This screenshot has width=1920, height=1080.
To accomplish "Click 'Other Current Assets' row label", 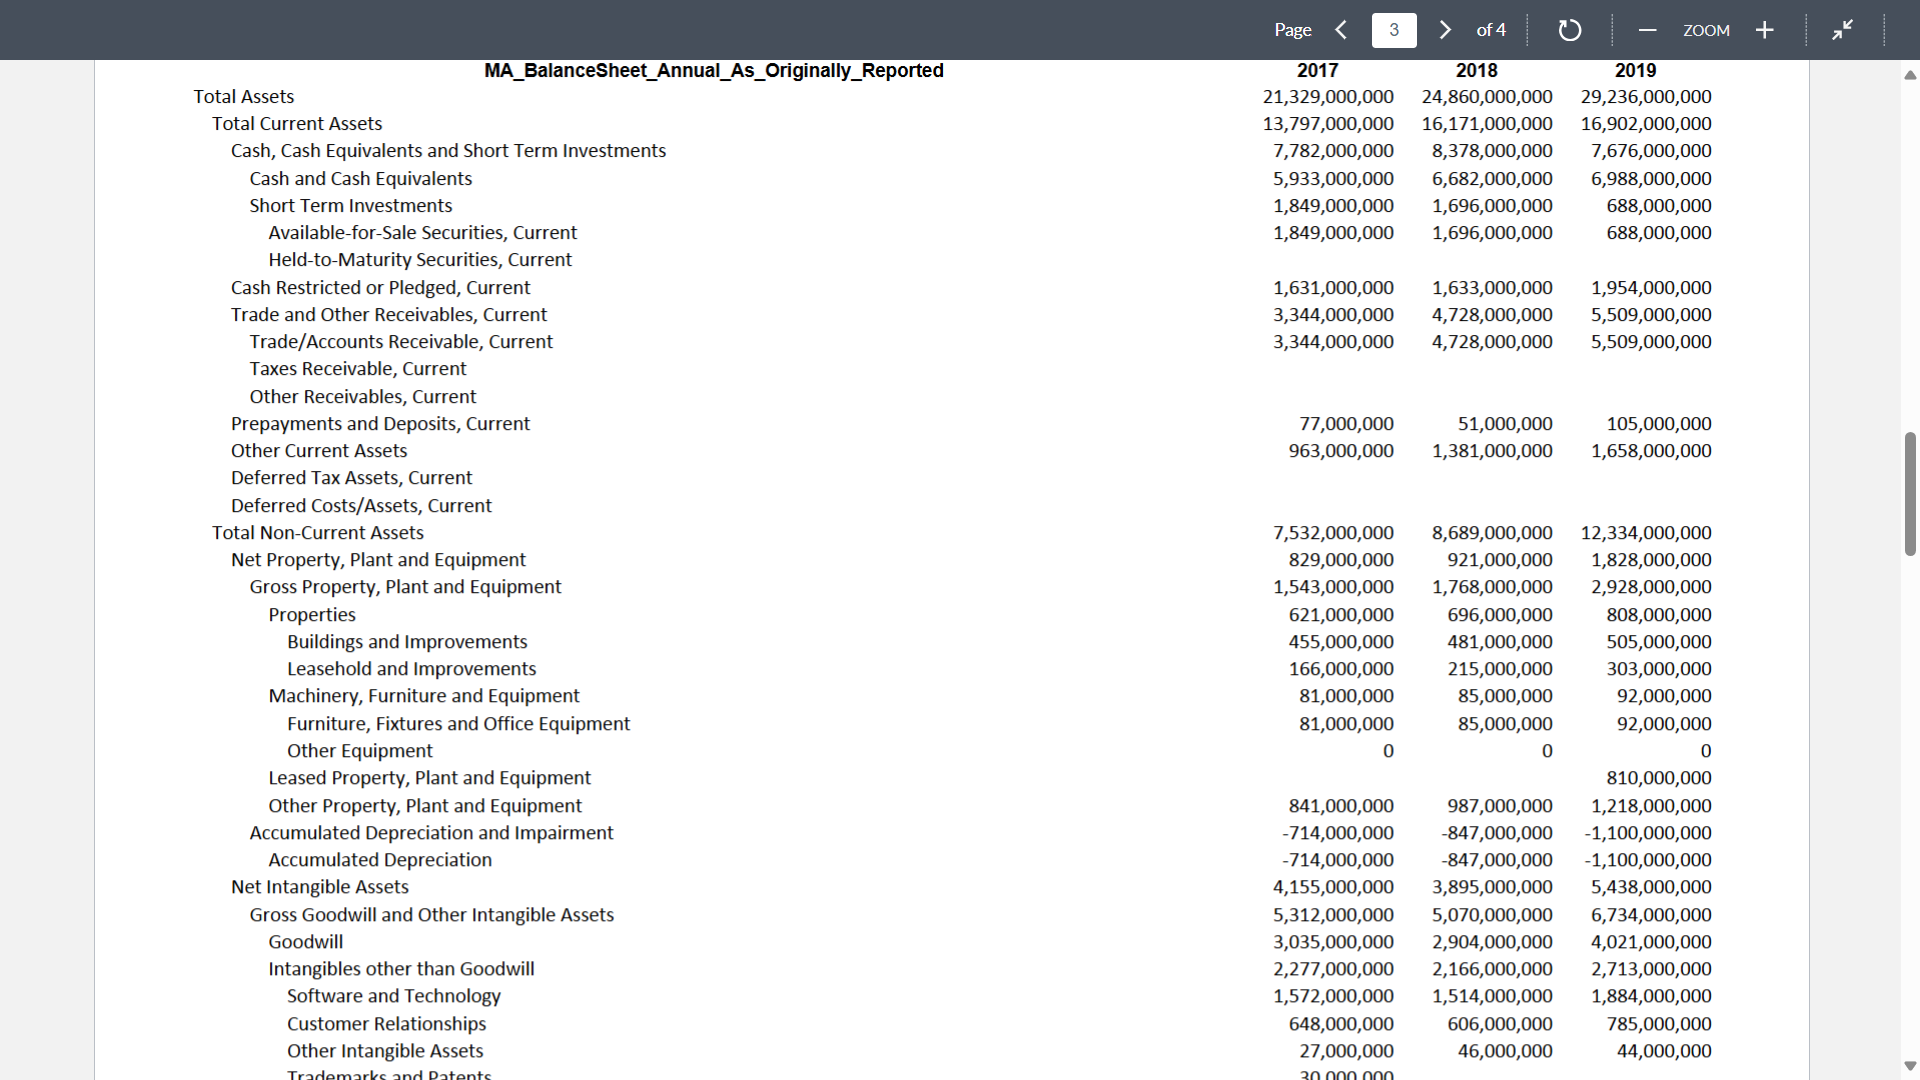I will pyautogui.click(x=319, y=451).
